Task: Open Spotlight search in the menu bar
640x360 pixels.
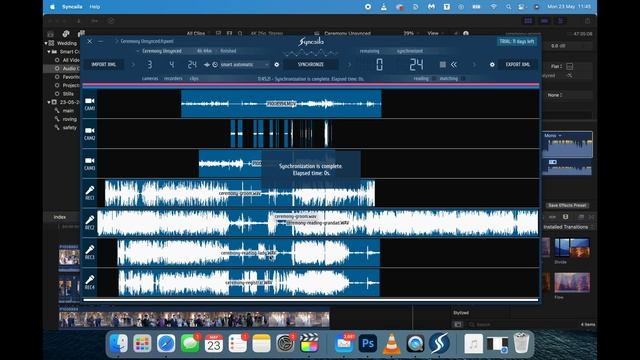Action: point(508,7)
